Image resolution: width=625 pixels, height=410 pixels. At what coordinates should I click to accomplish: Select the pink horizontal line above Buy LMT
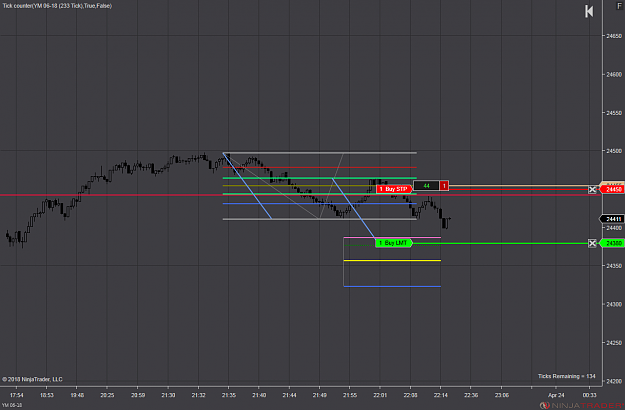(392, 237)
